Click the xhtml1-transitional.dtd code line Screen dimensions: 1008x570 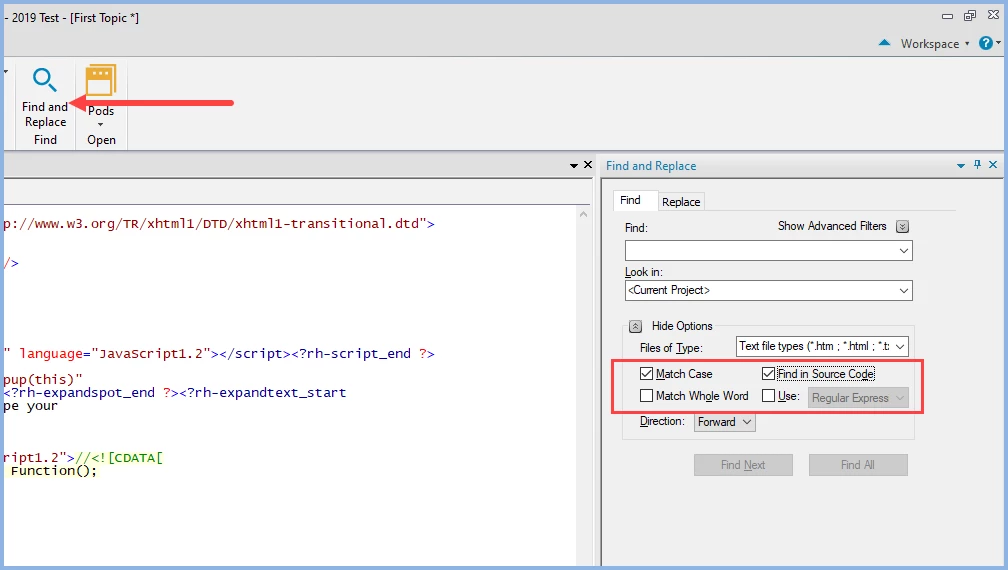219,224
